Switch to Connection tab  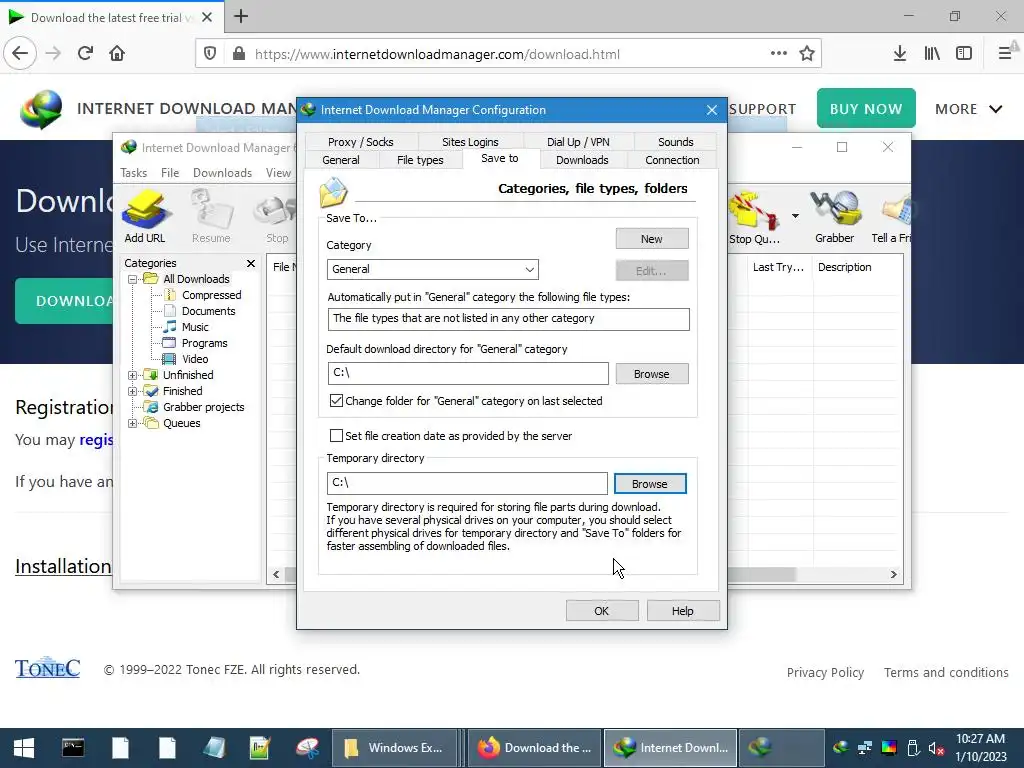672,160
